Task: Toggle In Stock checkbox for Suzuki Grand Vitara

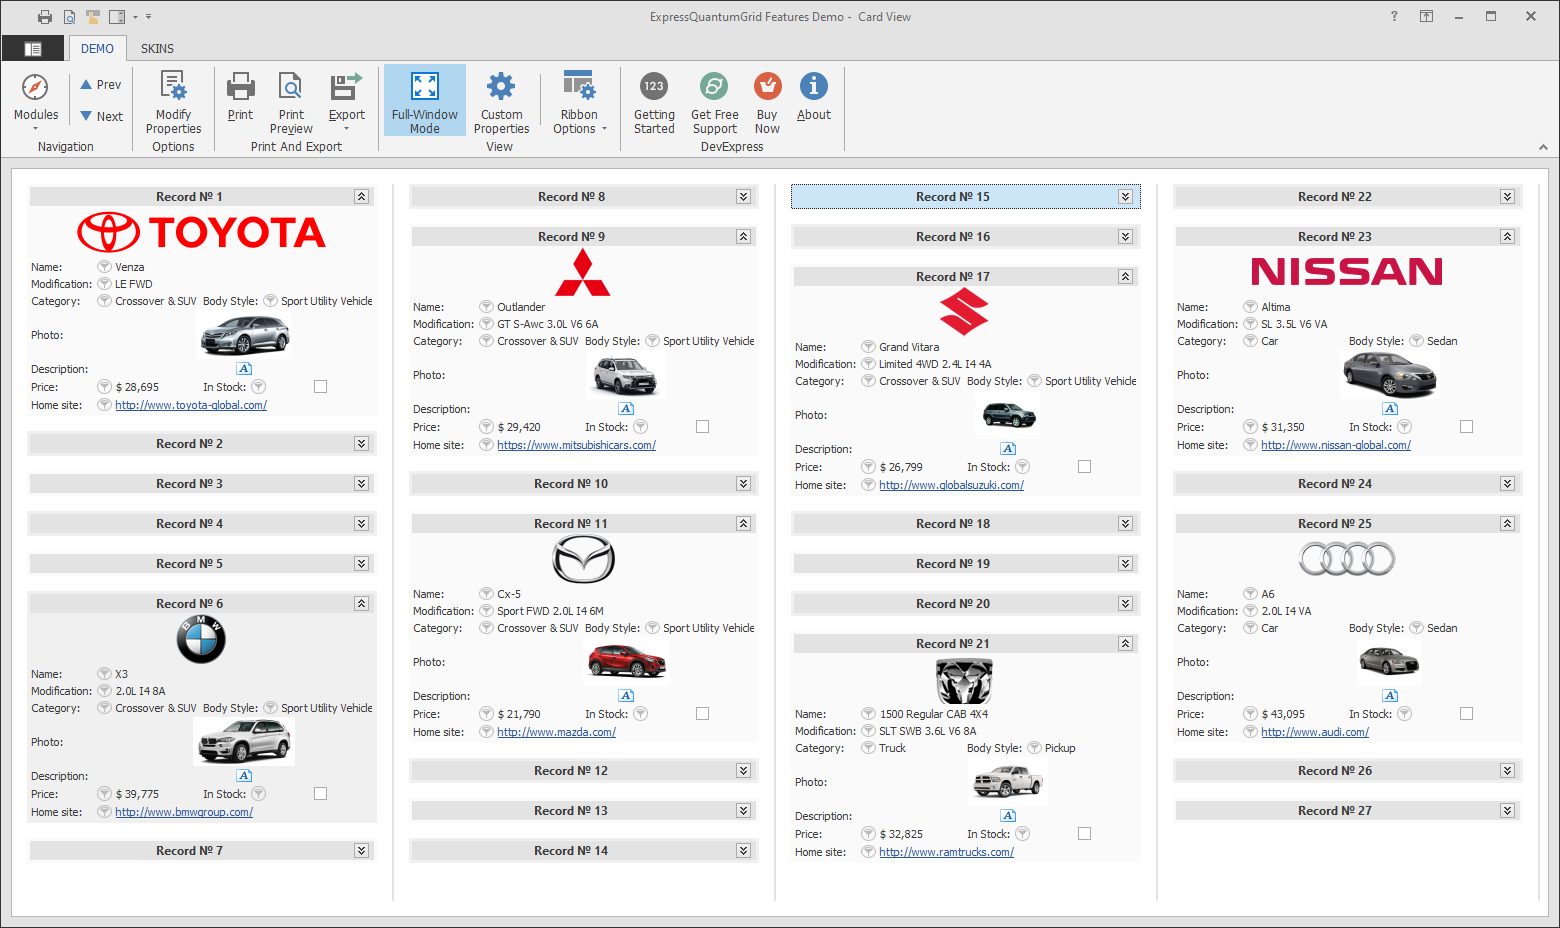Action: point(1084,466)
